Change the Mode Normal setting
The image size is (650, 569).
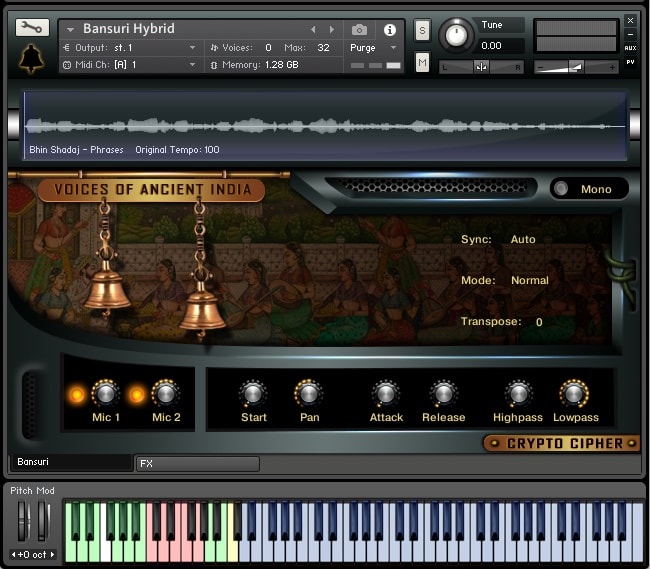529,280
